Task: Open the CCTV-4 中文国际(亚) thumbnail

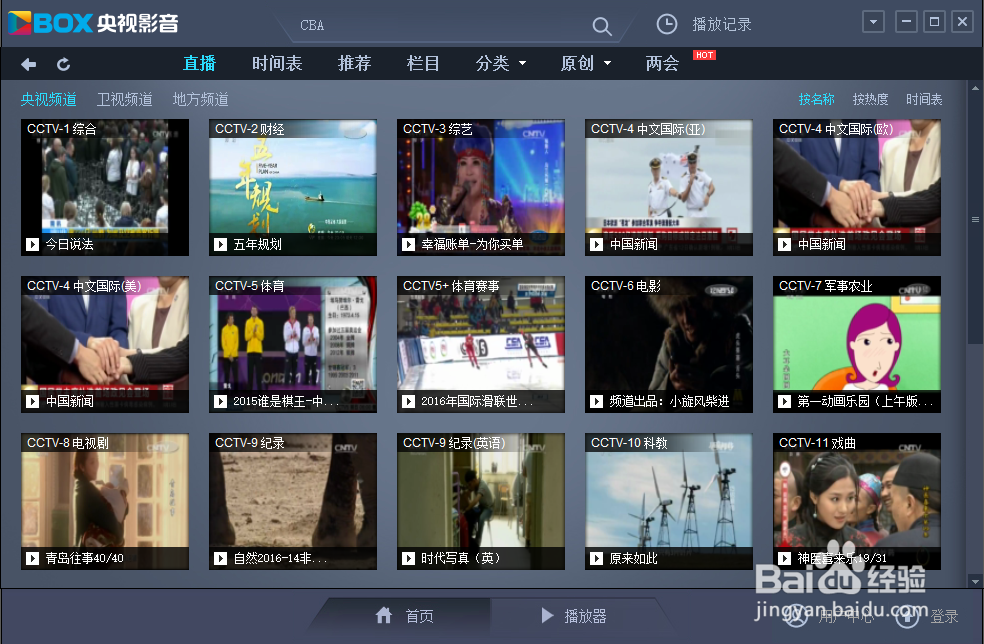Action: (x=669, y=187)
